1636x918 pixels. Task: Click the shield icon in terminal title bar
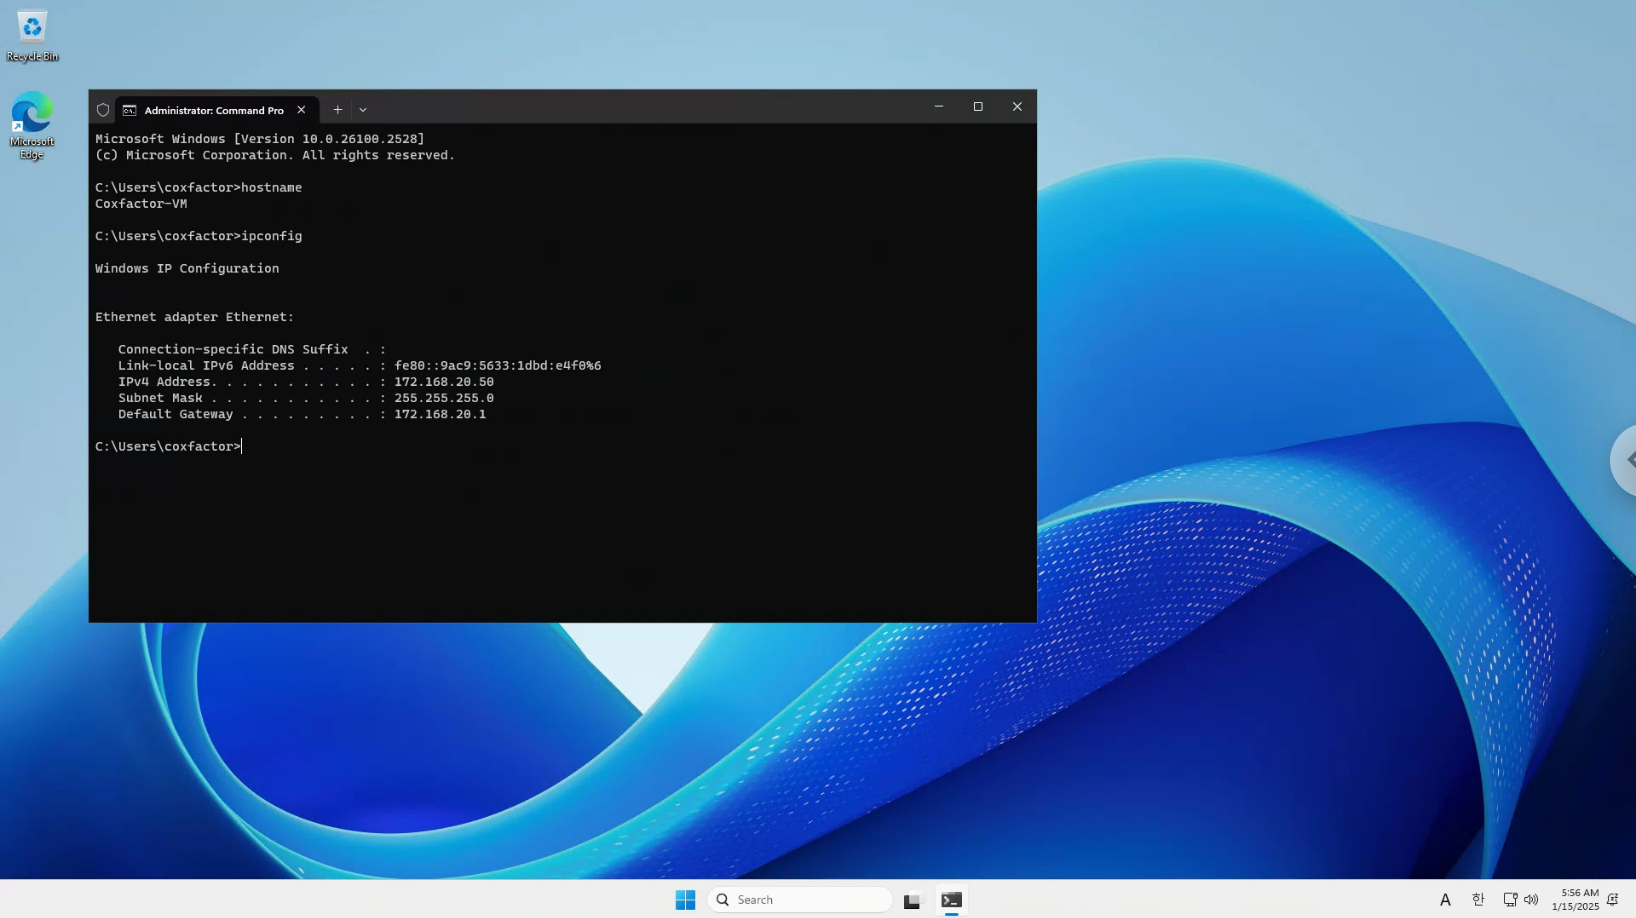click(103, 110)
